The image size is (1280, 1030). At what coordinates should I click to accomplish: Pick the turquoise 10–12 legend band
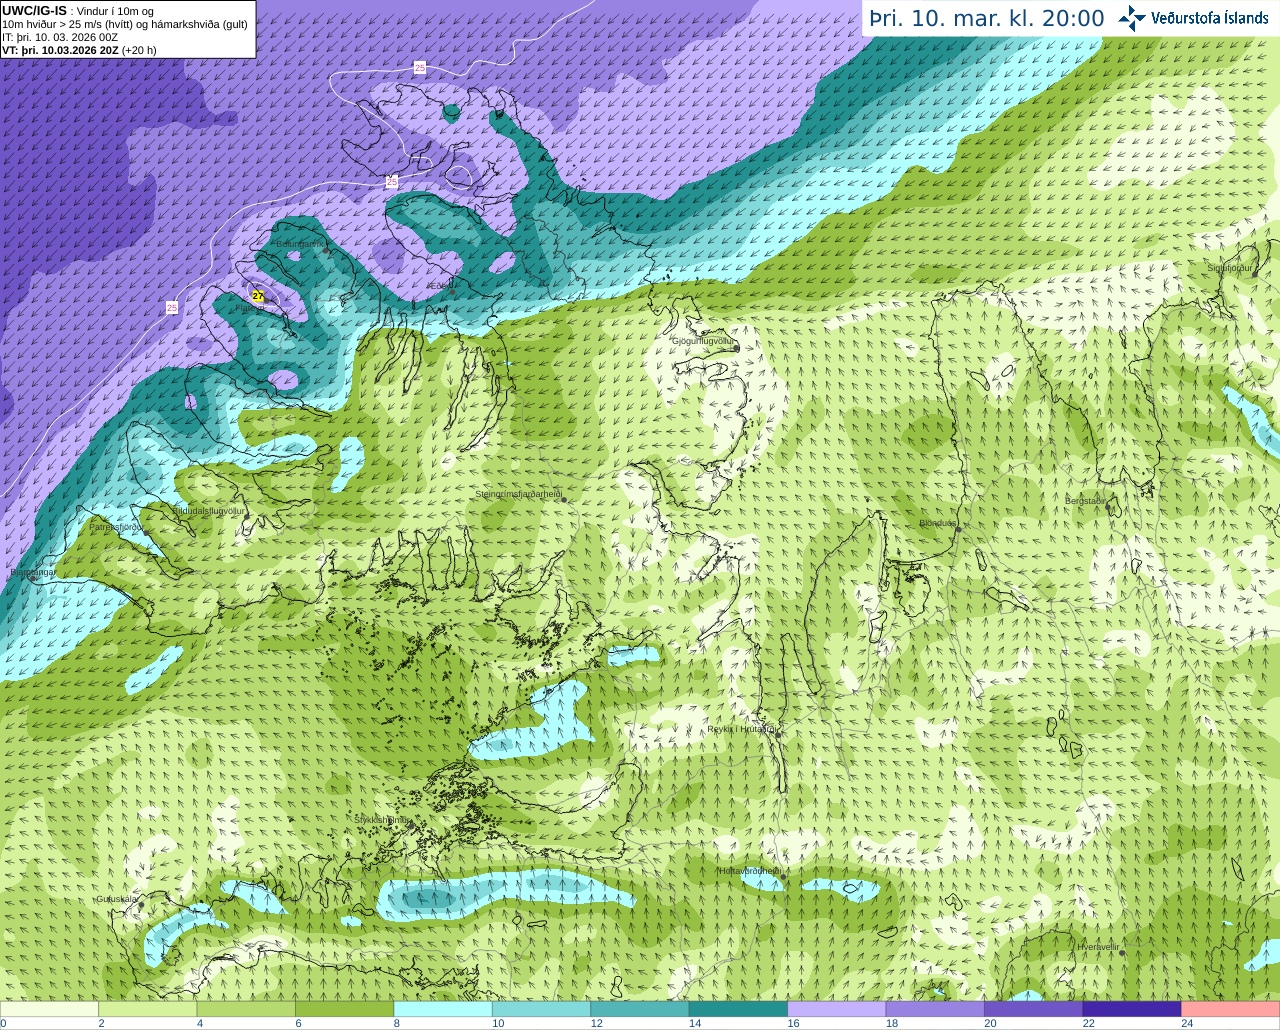[542, 1009]
